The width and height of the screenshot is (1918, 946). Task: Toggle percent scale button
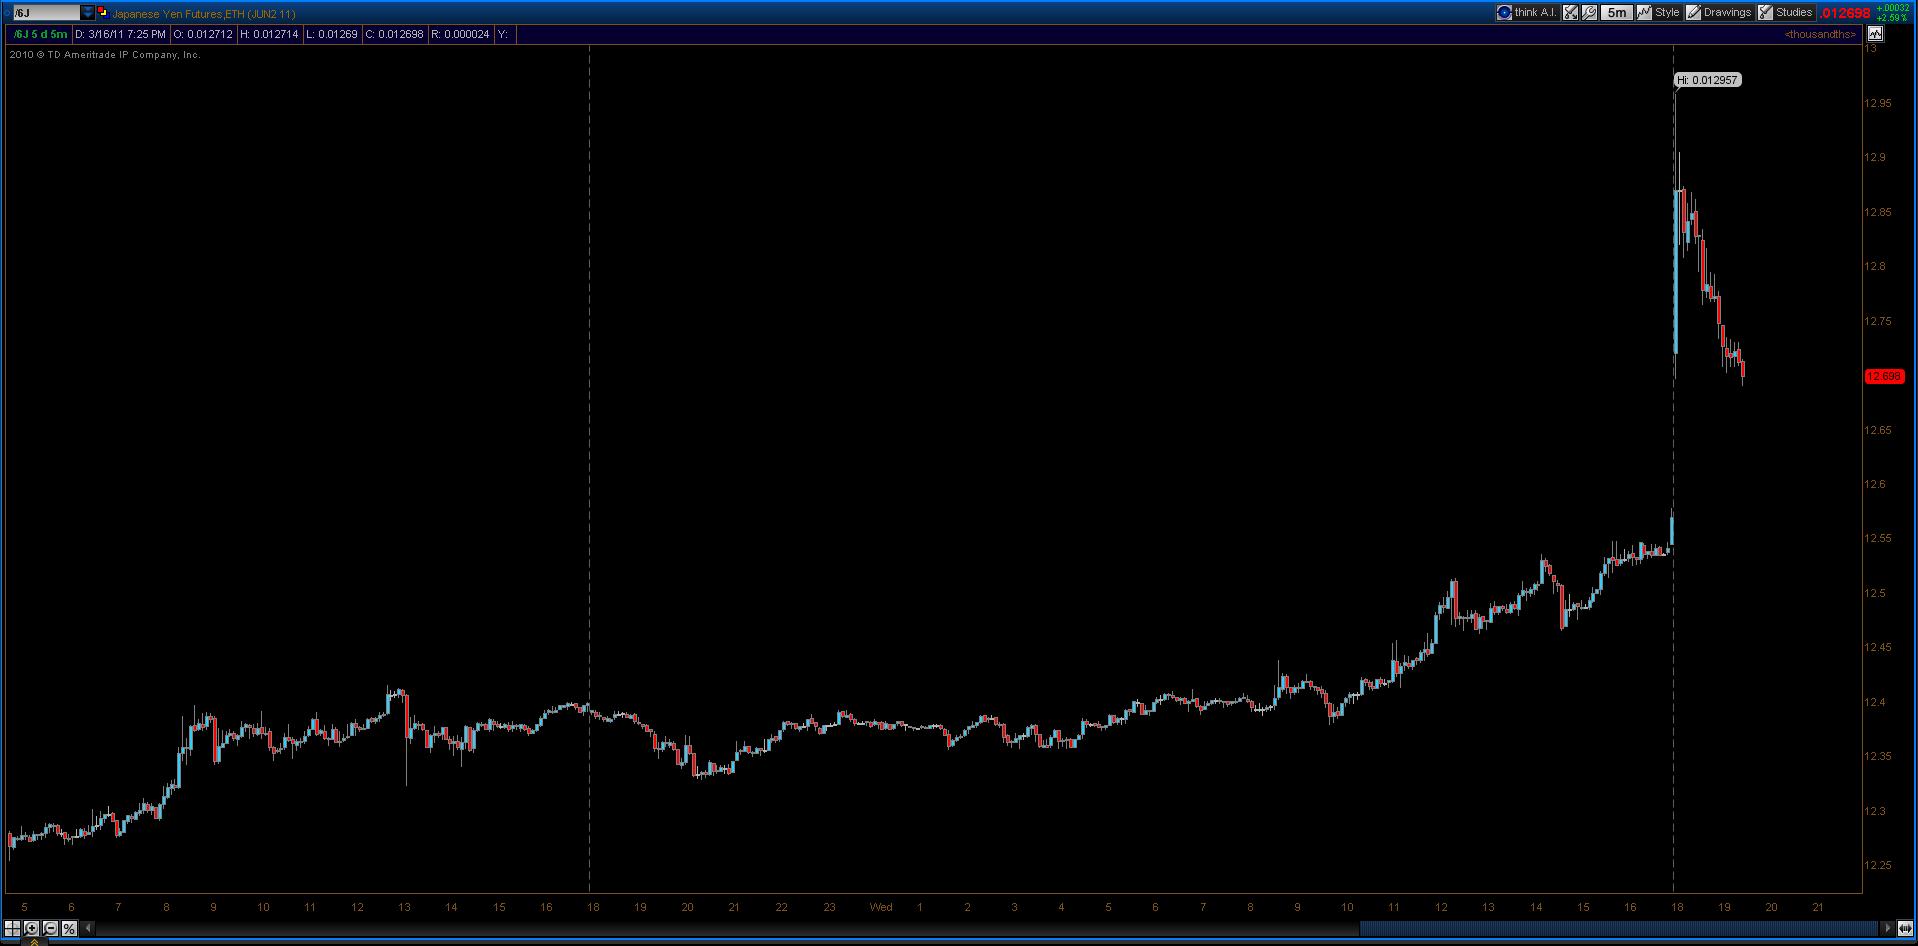tap(69, 928)
